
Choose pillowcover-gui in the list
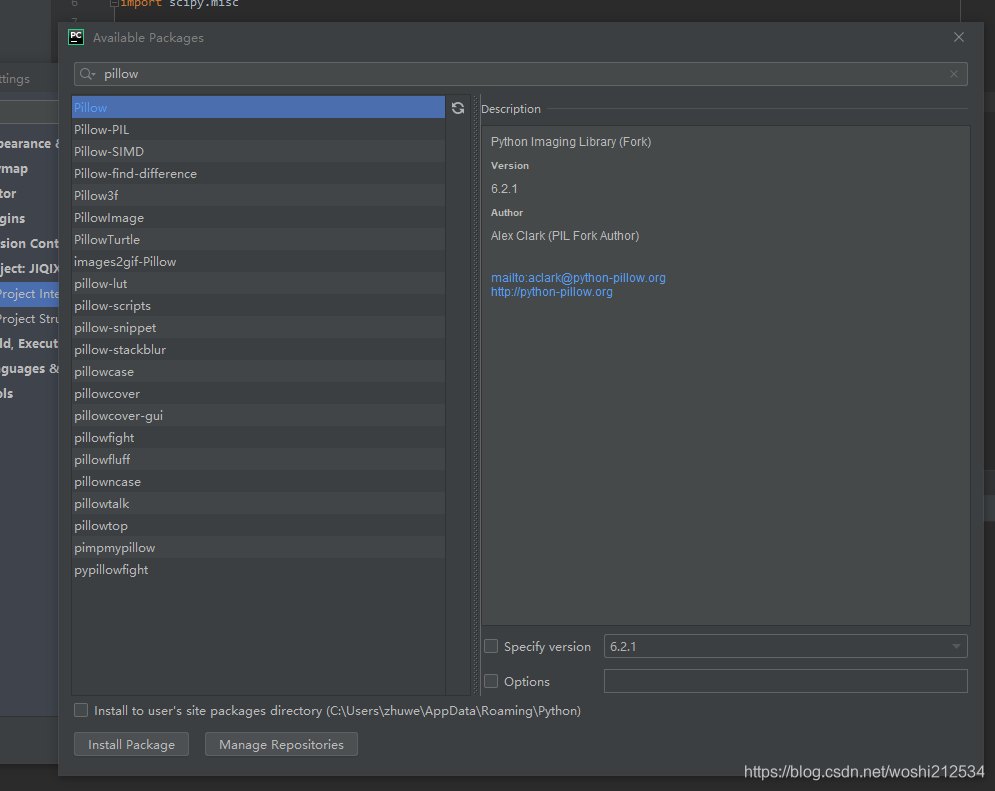pyautogui.click(x=258, y=415)
